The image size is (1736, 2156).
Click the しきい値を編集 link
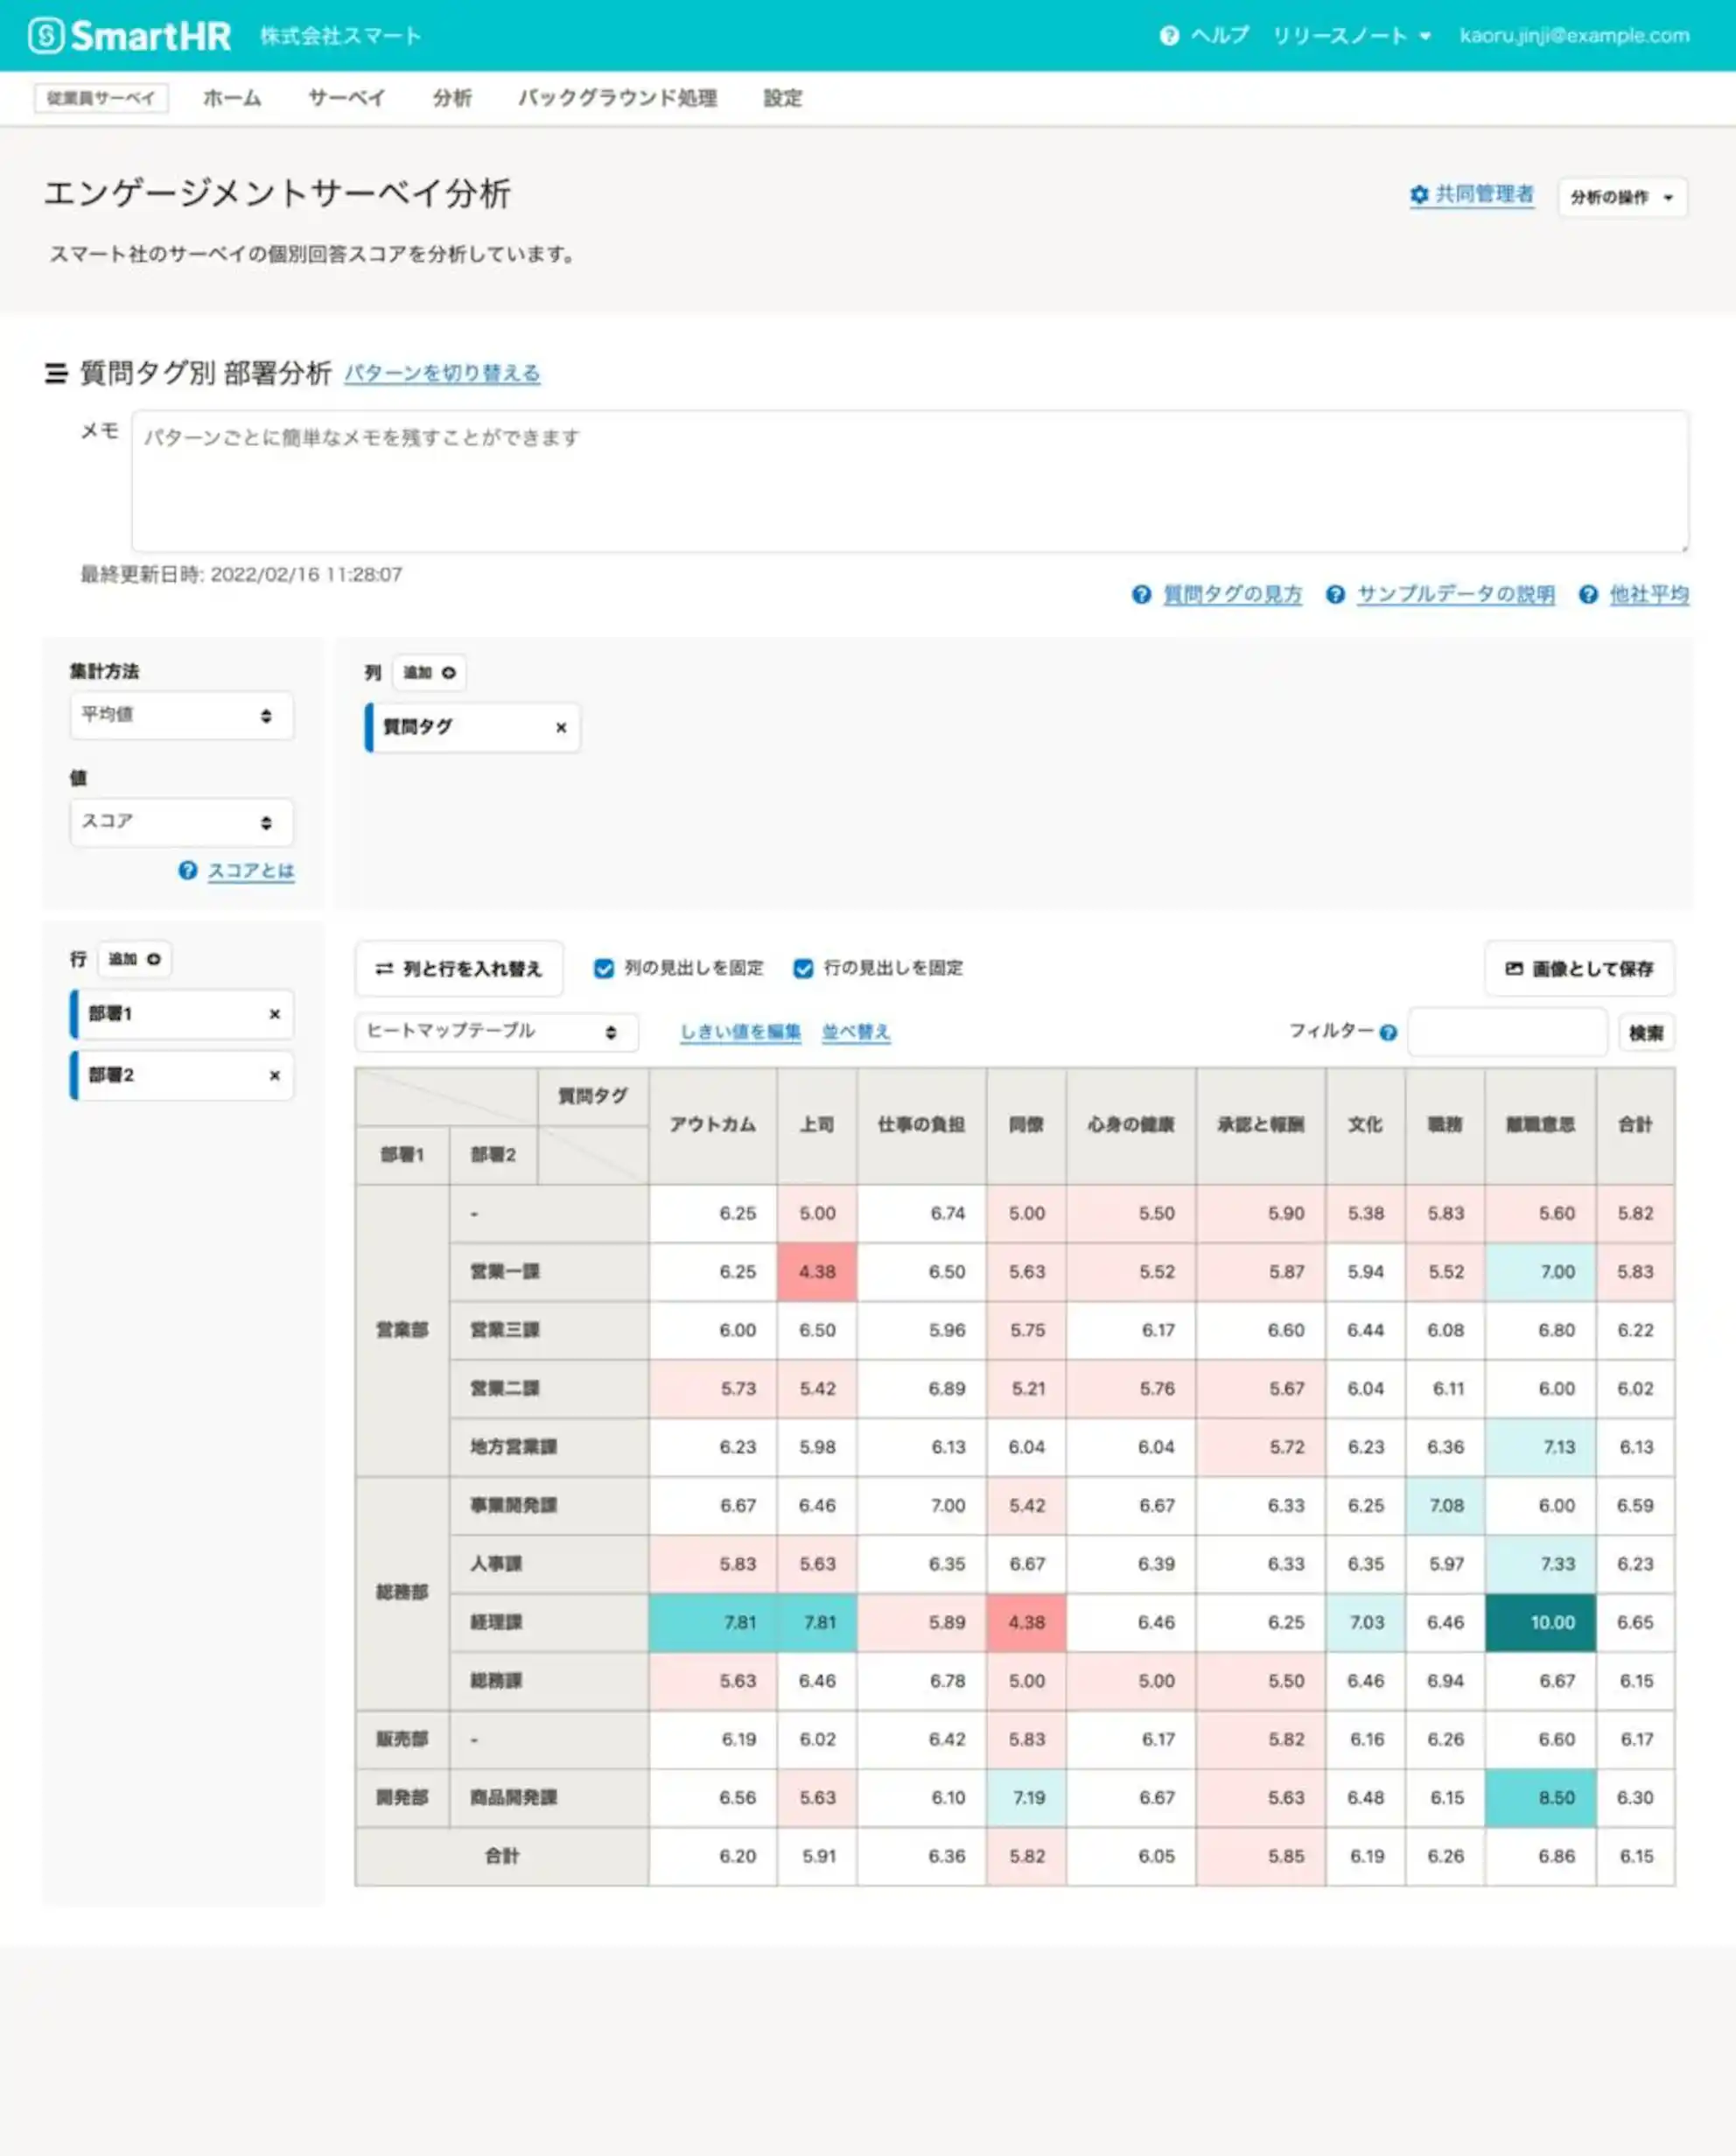pyautogui.click(x=740, y=1032)
